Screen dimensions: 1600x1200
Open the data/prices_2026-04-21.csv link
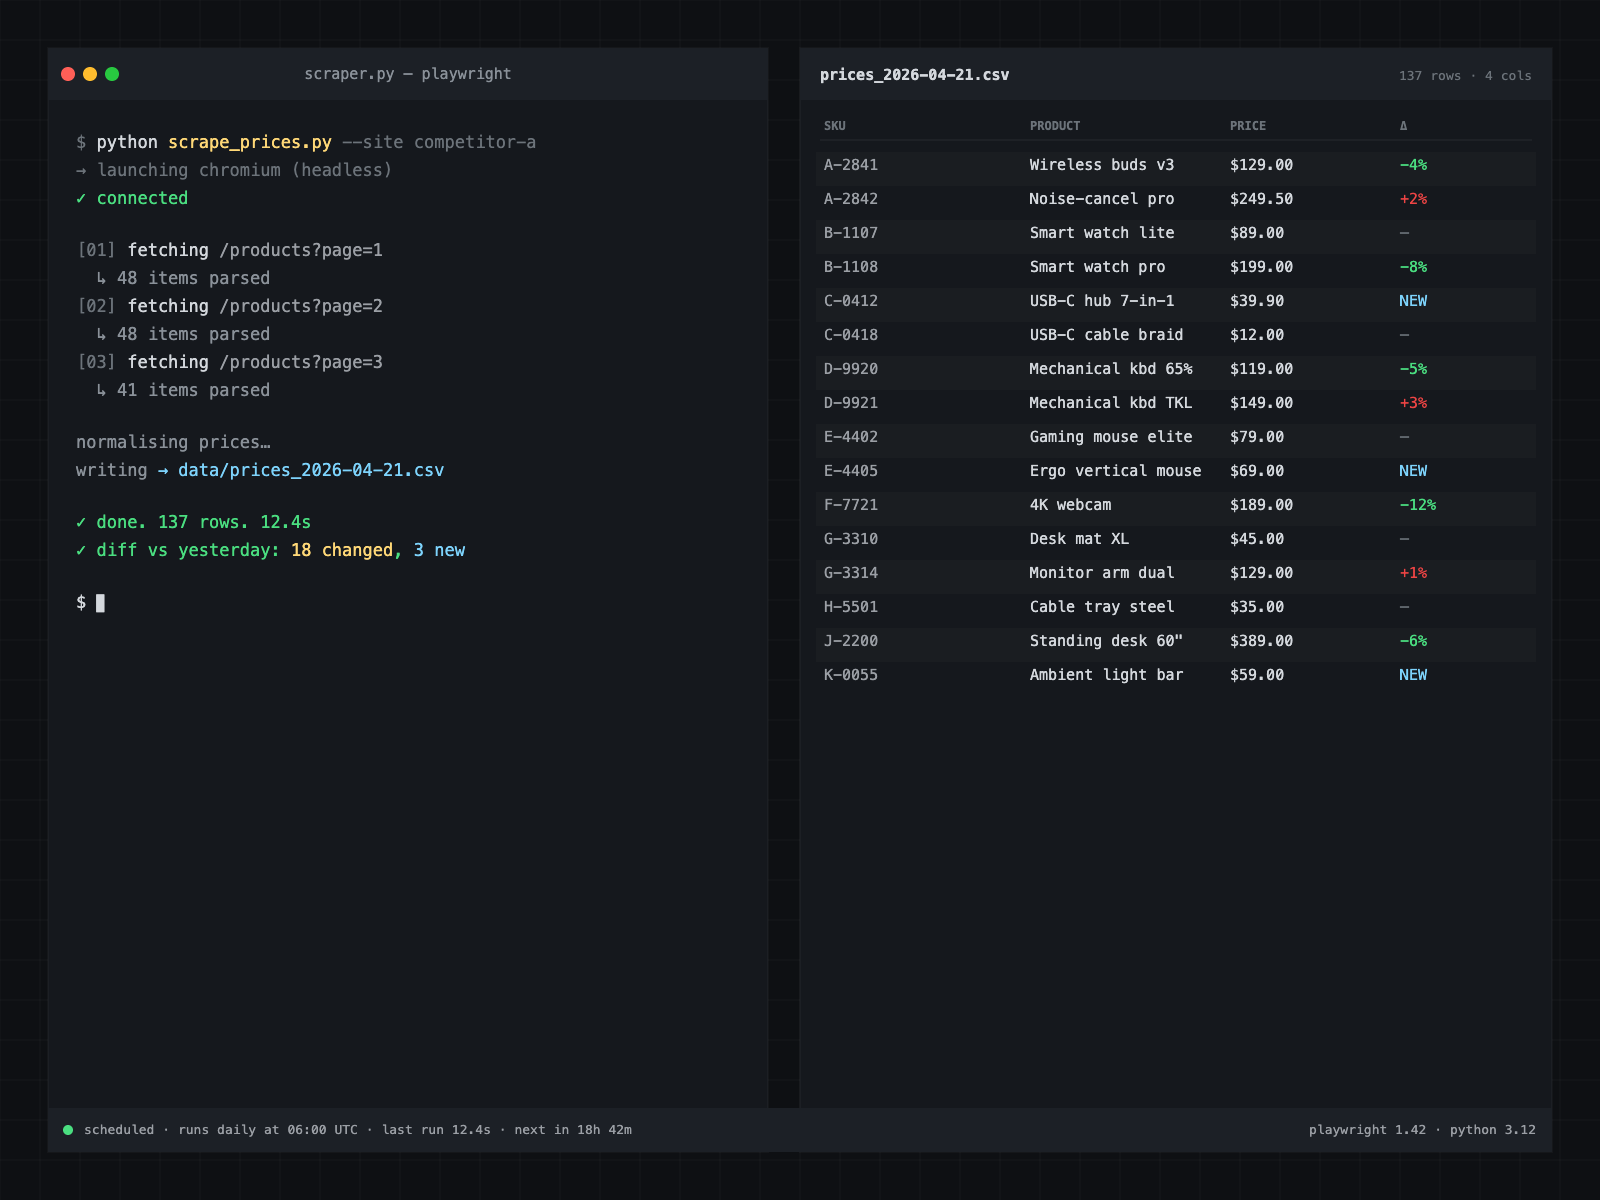[311, 469]
